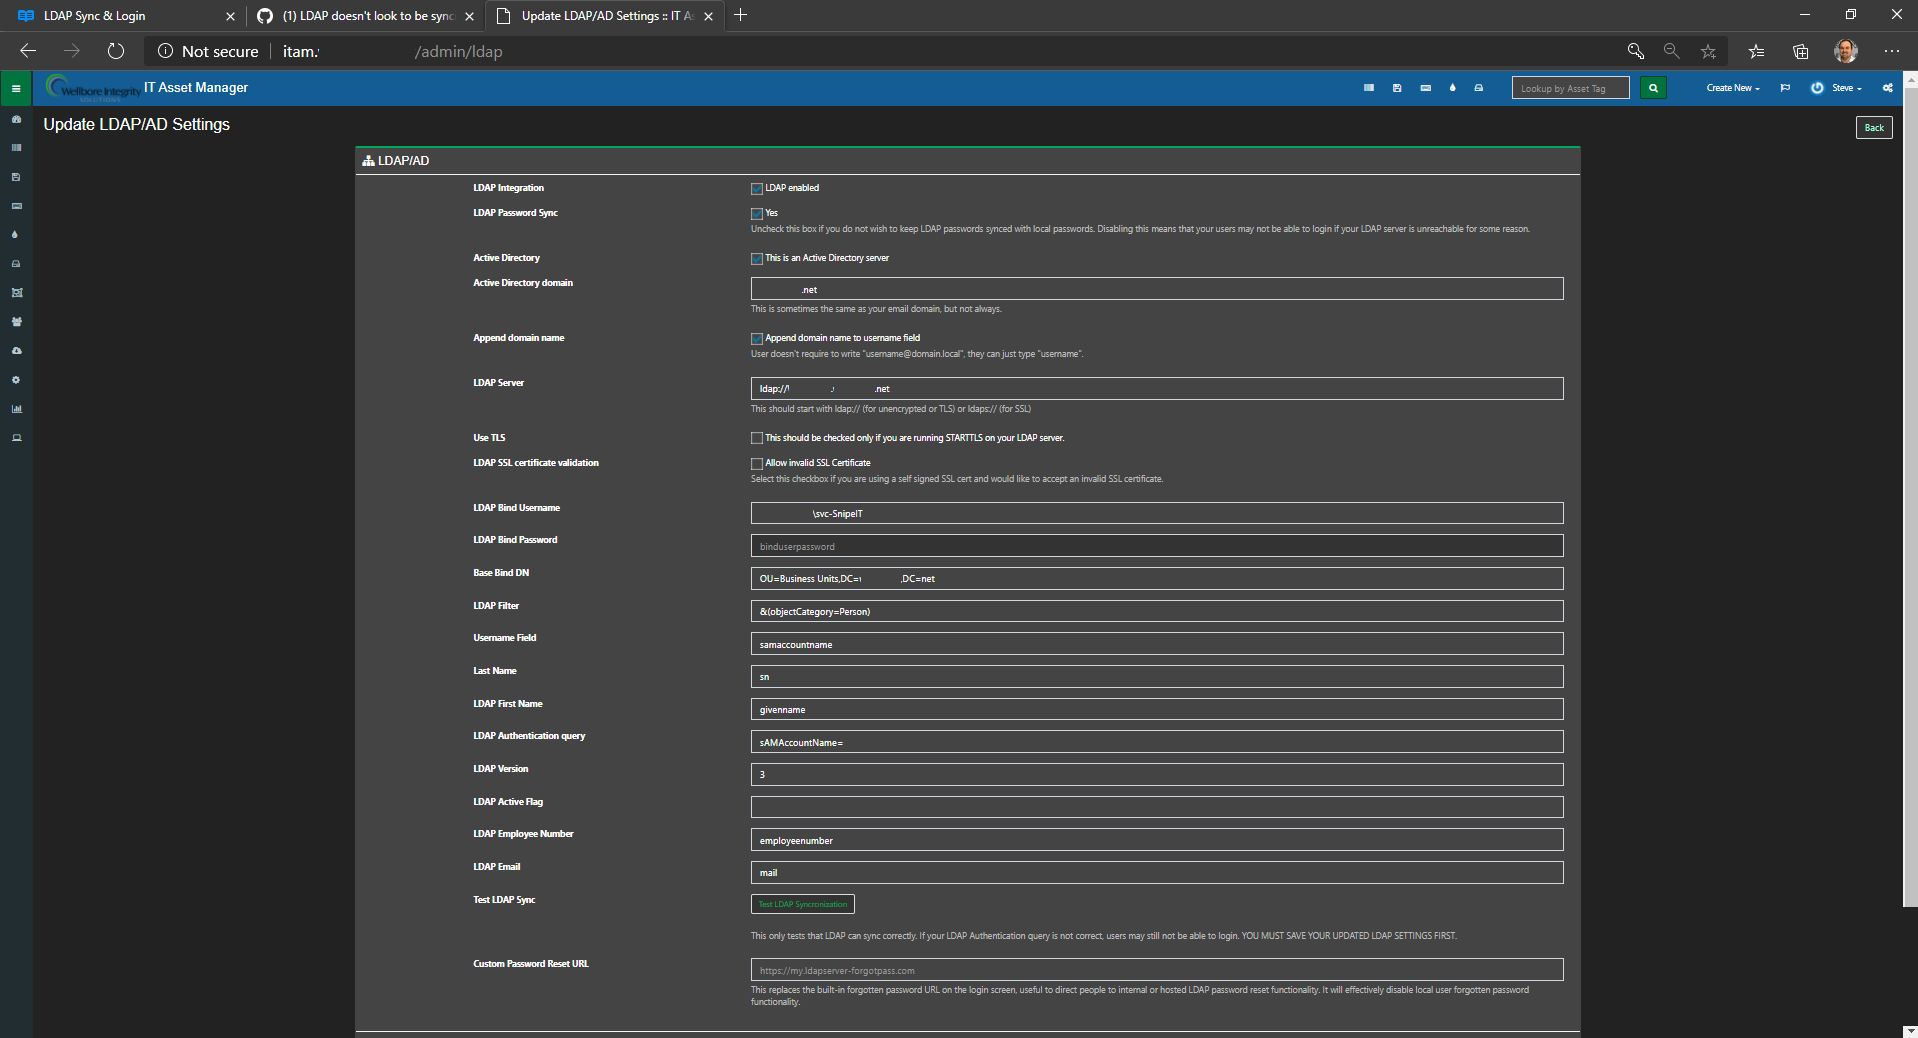Open Predefined Kits icon in the sidebar
This screenshot has height=1038, width=1918.
[x=16, y=293]
